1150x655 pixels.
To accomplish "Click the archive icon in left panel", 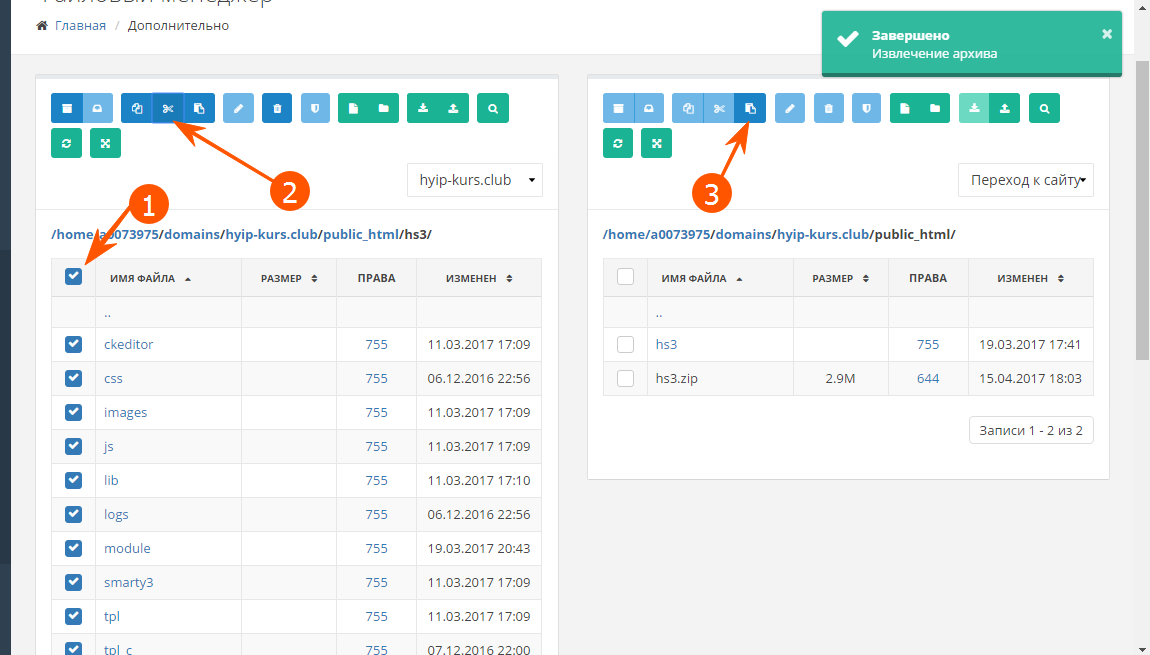I will [x=67, y=108].
